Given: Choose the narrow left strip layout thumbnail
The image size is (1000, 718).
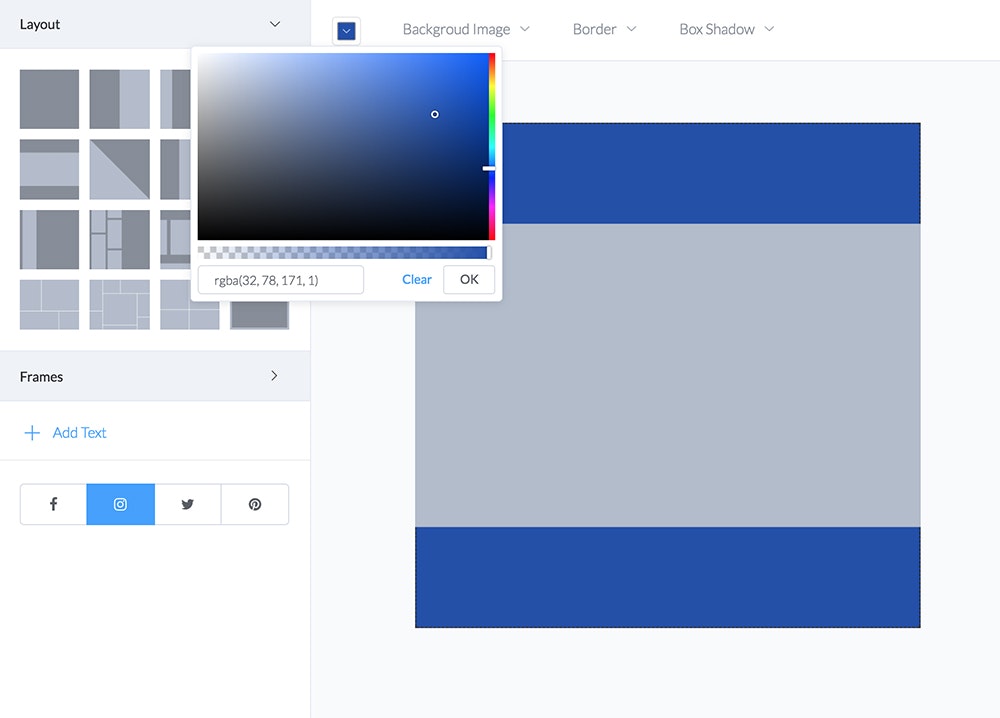Looking at the screenshot, I should [x=49, y=240].
